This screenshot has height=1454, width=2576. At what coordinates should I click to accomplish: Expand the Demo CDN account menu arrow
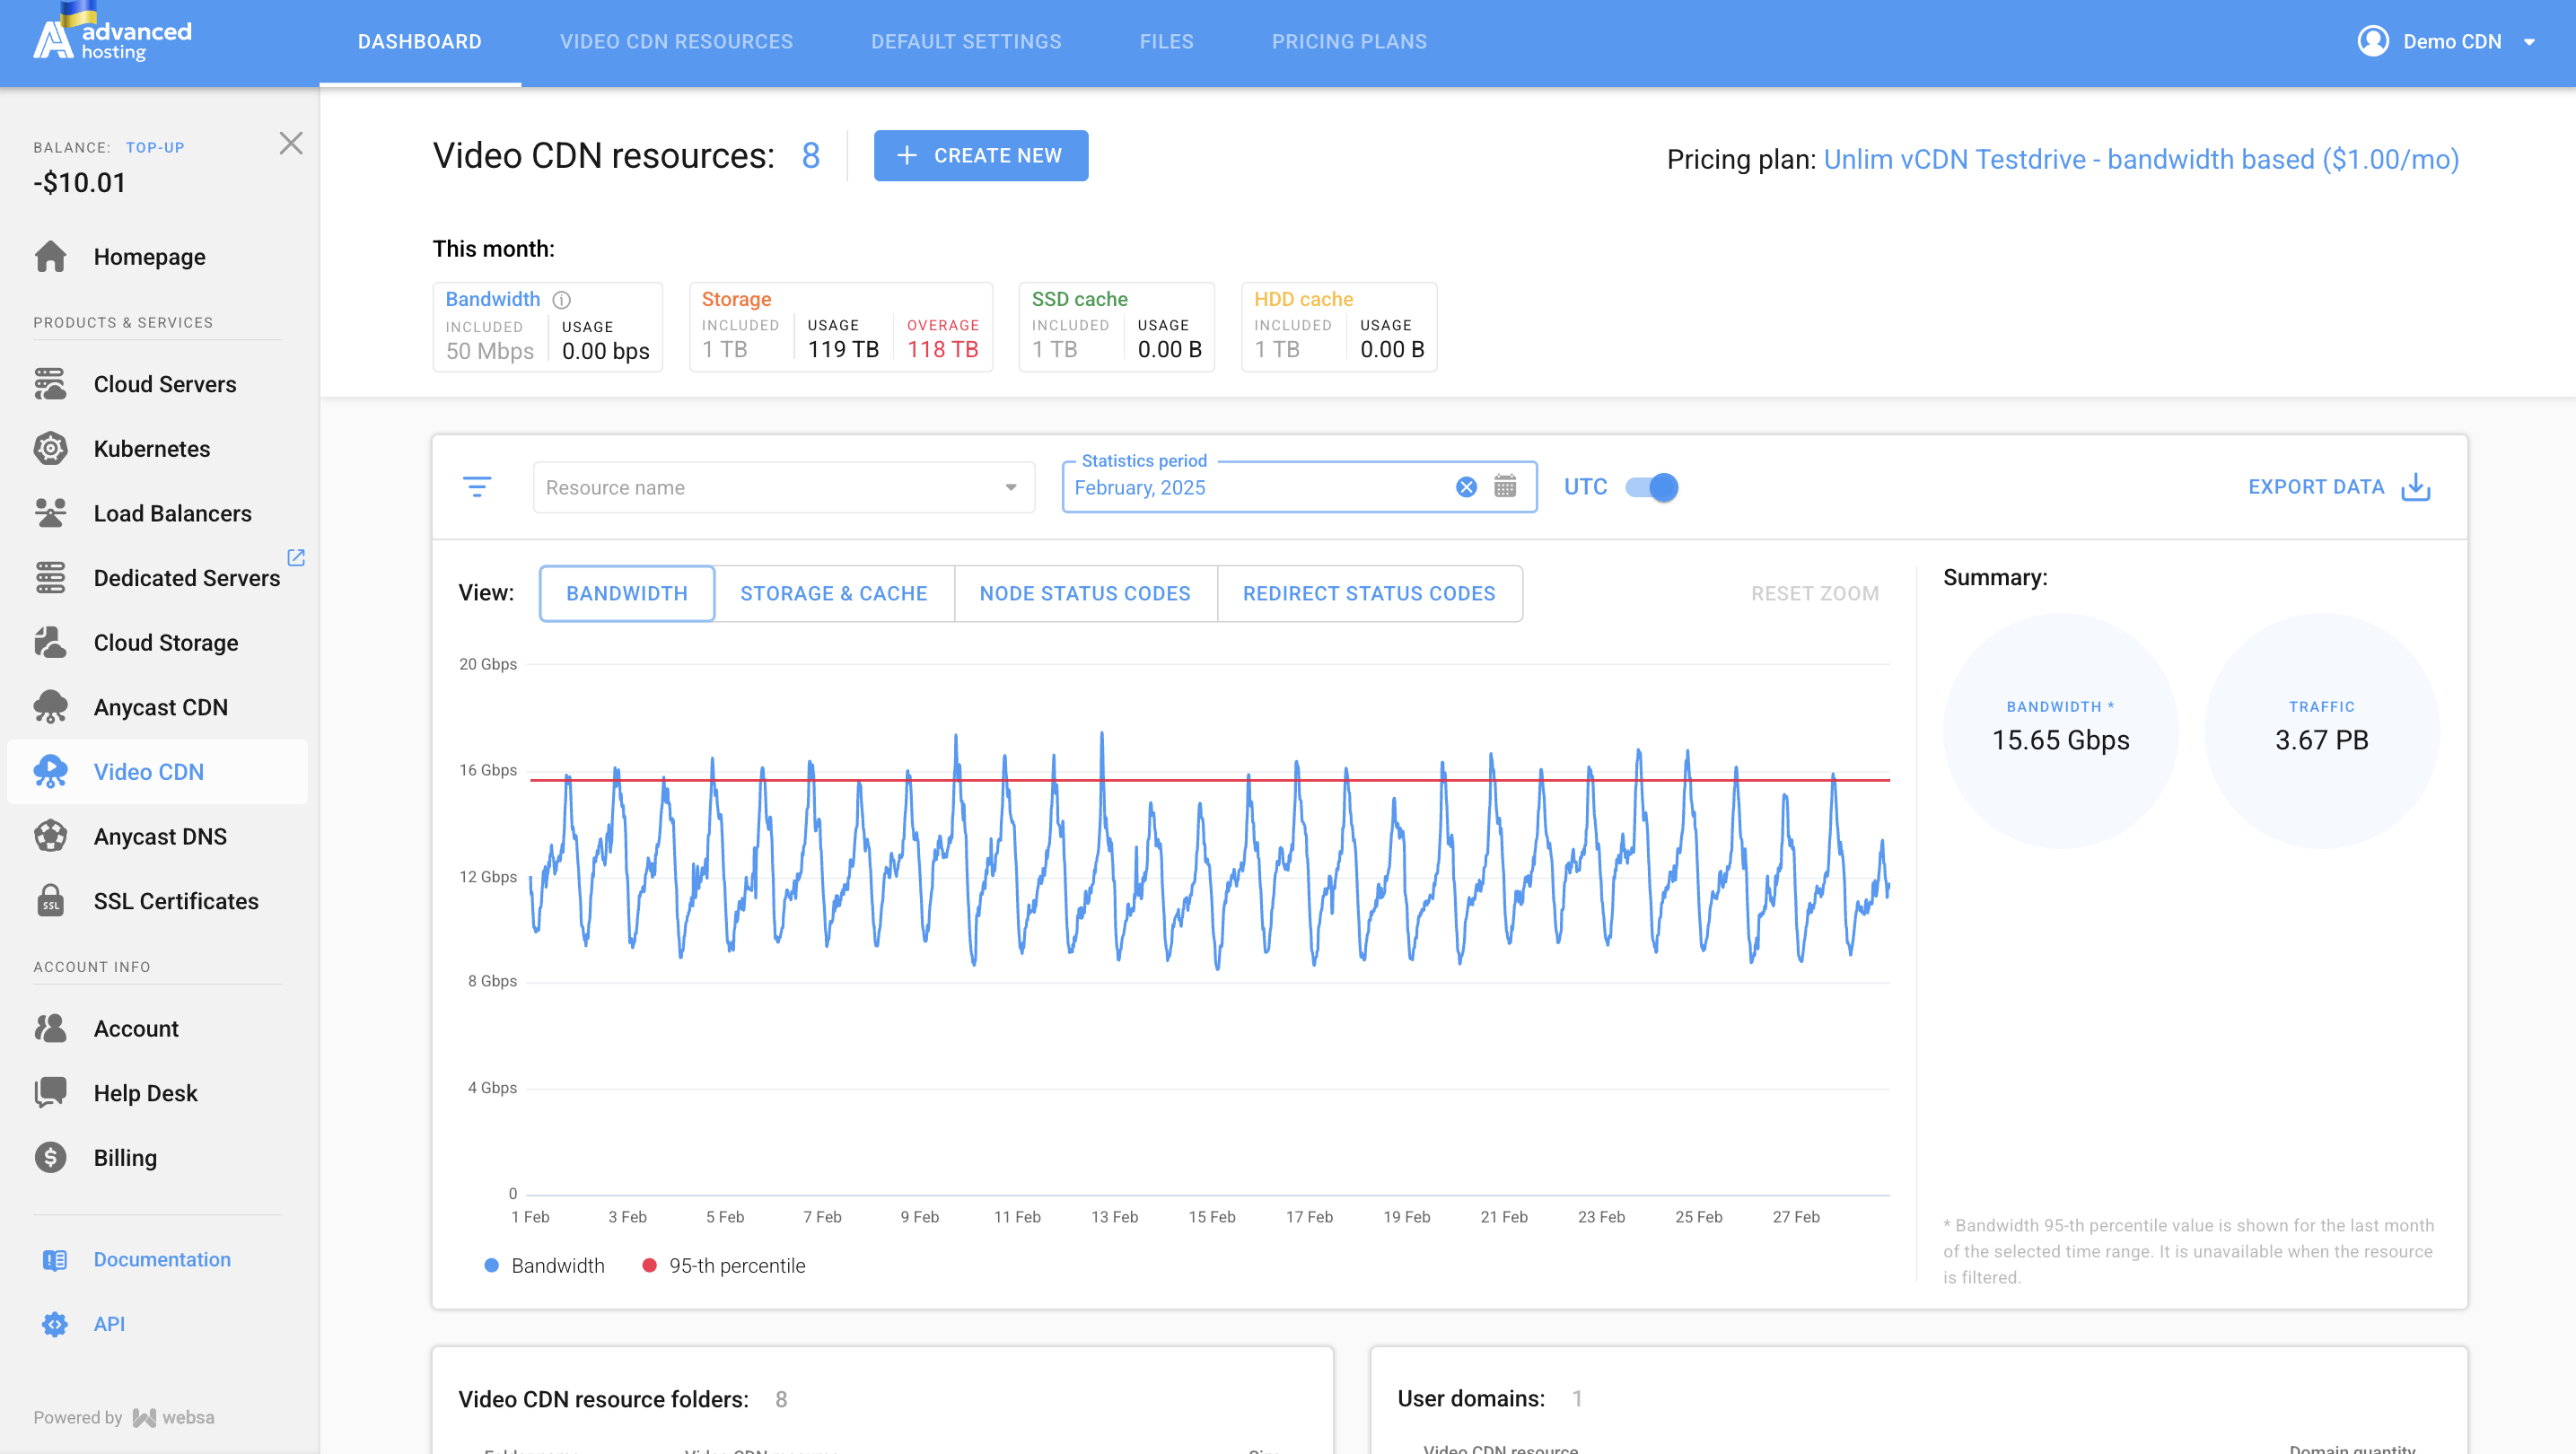(x=2529, y=42)
